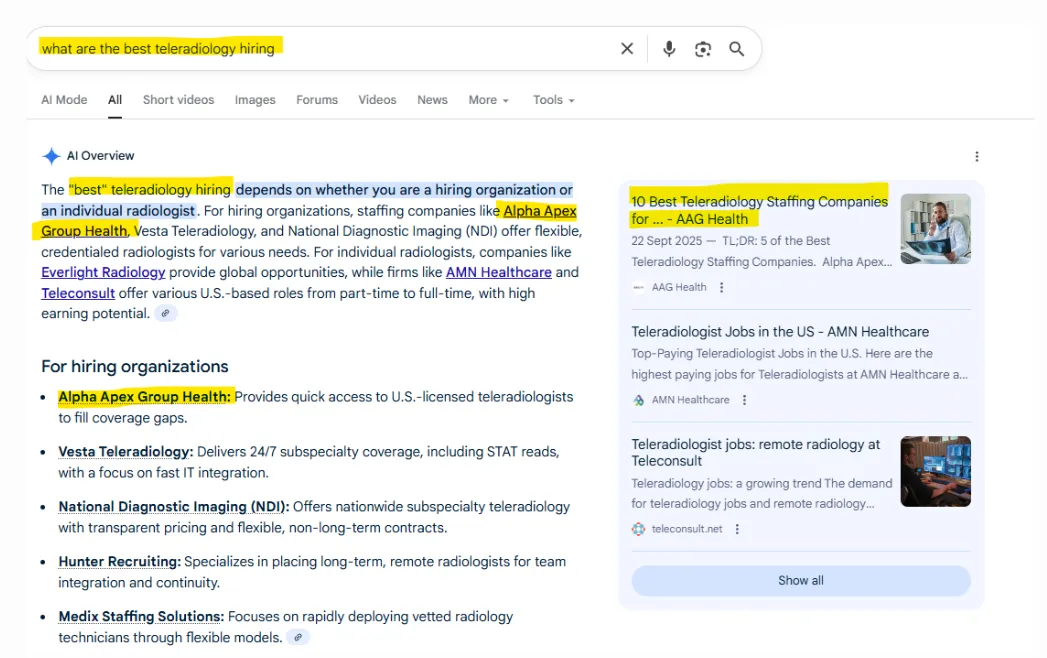Open the Alpha Apex Group Health link in the paragraph
The height and width of the screenshot is (658, 1047).
click(x=540, y=211)
